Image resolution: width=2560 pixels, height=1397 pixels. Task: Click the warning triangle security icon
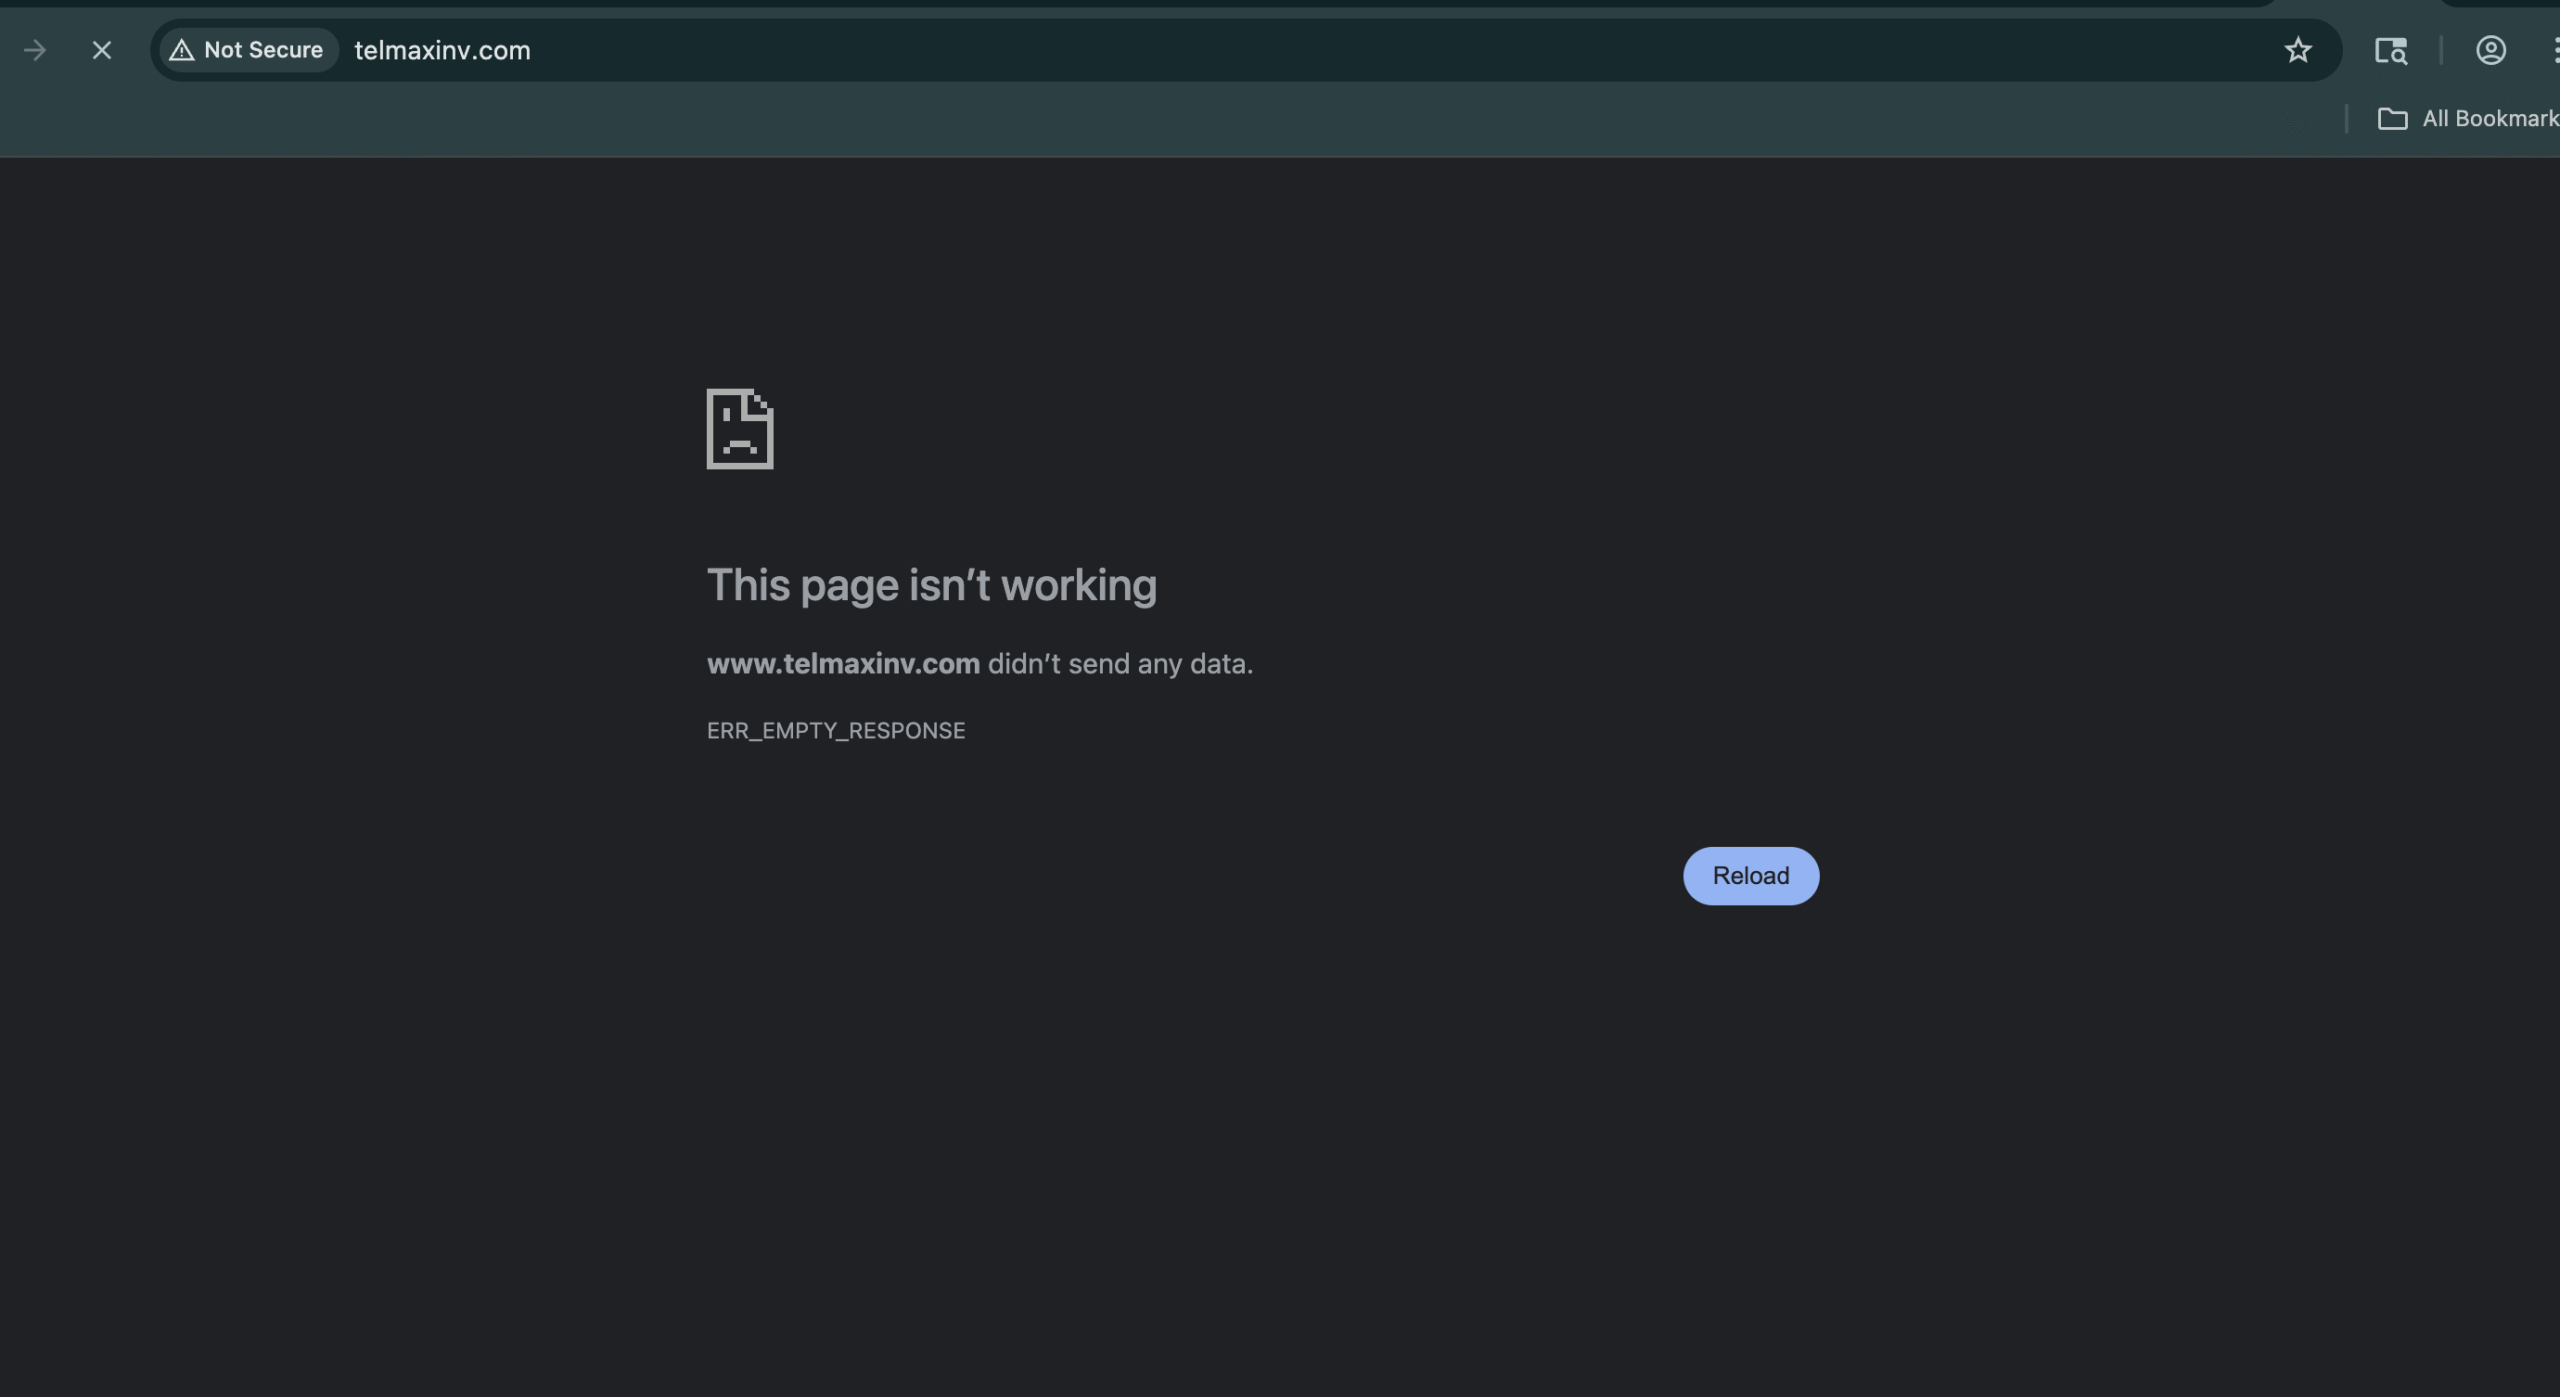pyautogui.click(x=181, y=50)
